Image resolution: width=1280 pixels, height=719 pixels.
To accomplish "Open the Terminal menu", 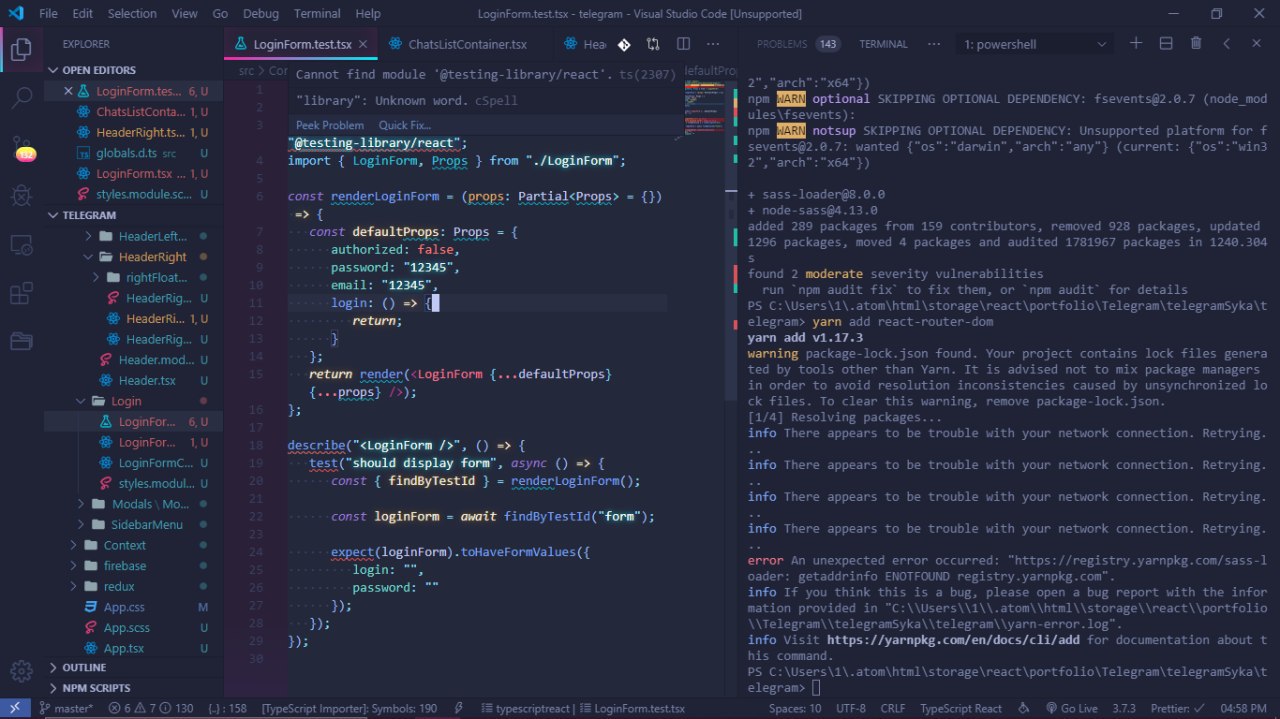I will tap(317, 14).
